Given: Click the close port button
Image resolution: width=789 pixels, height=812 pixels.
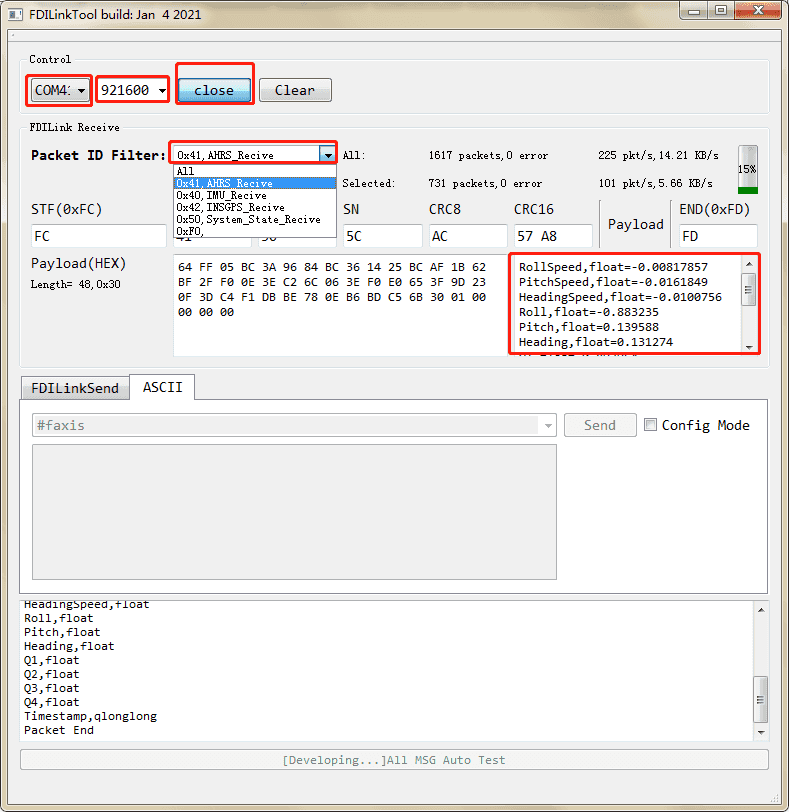Looking at the screenshot, I should coord(214,91).
